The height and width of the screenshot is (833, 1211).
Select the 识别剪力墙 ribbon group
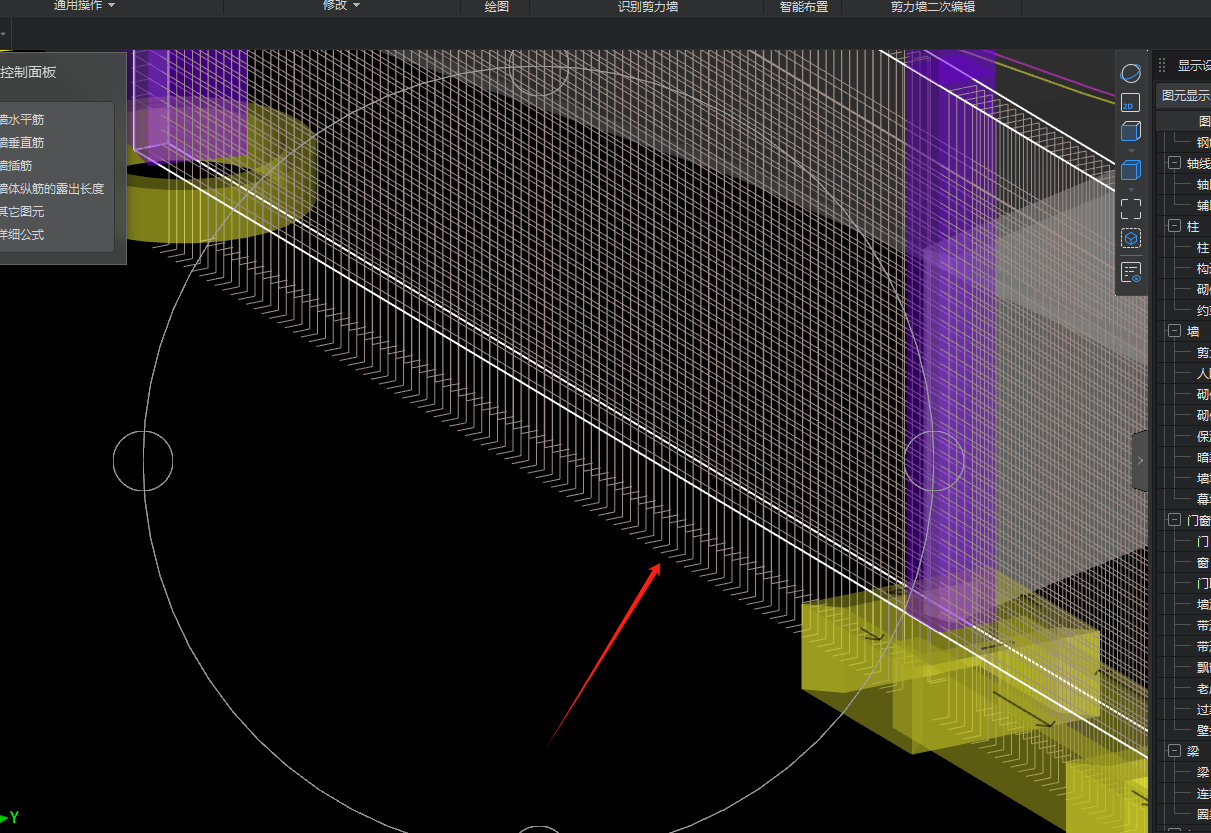click(x=648, y=7)
